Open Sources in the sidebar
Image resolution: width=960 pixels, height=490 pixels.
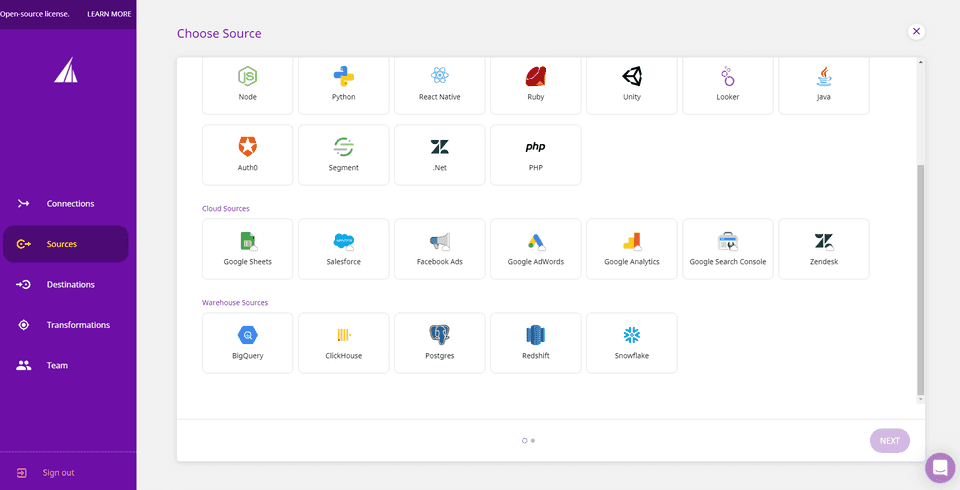66,244
